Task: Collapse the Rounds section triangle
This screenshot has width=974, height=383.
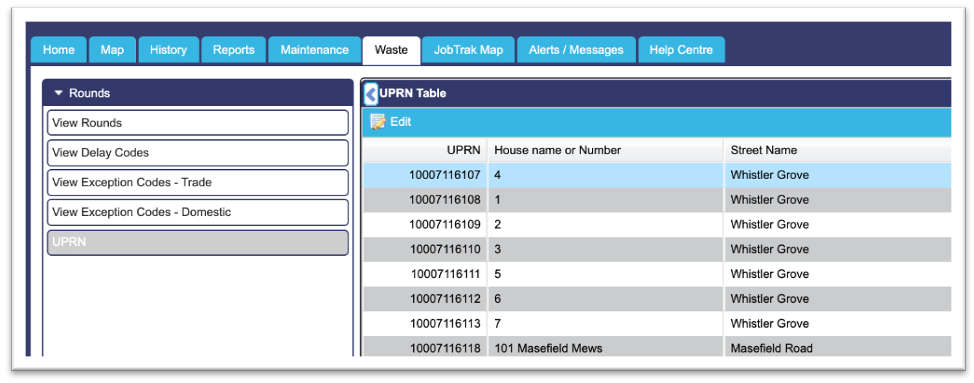Action: (x=58, y=93)
